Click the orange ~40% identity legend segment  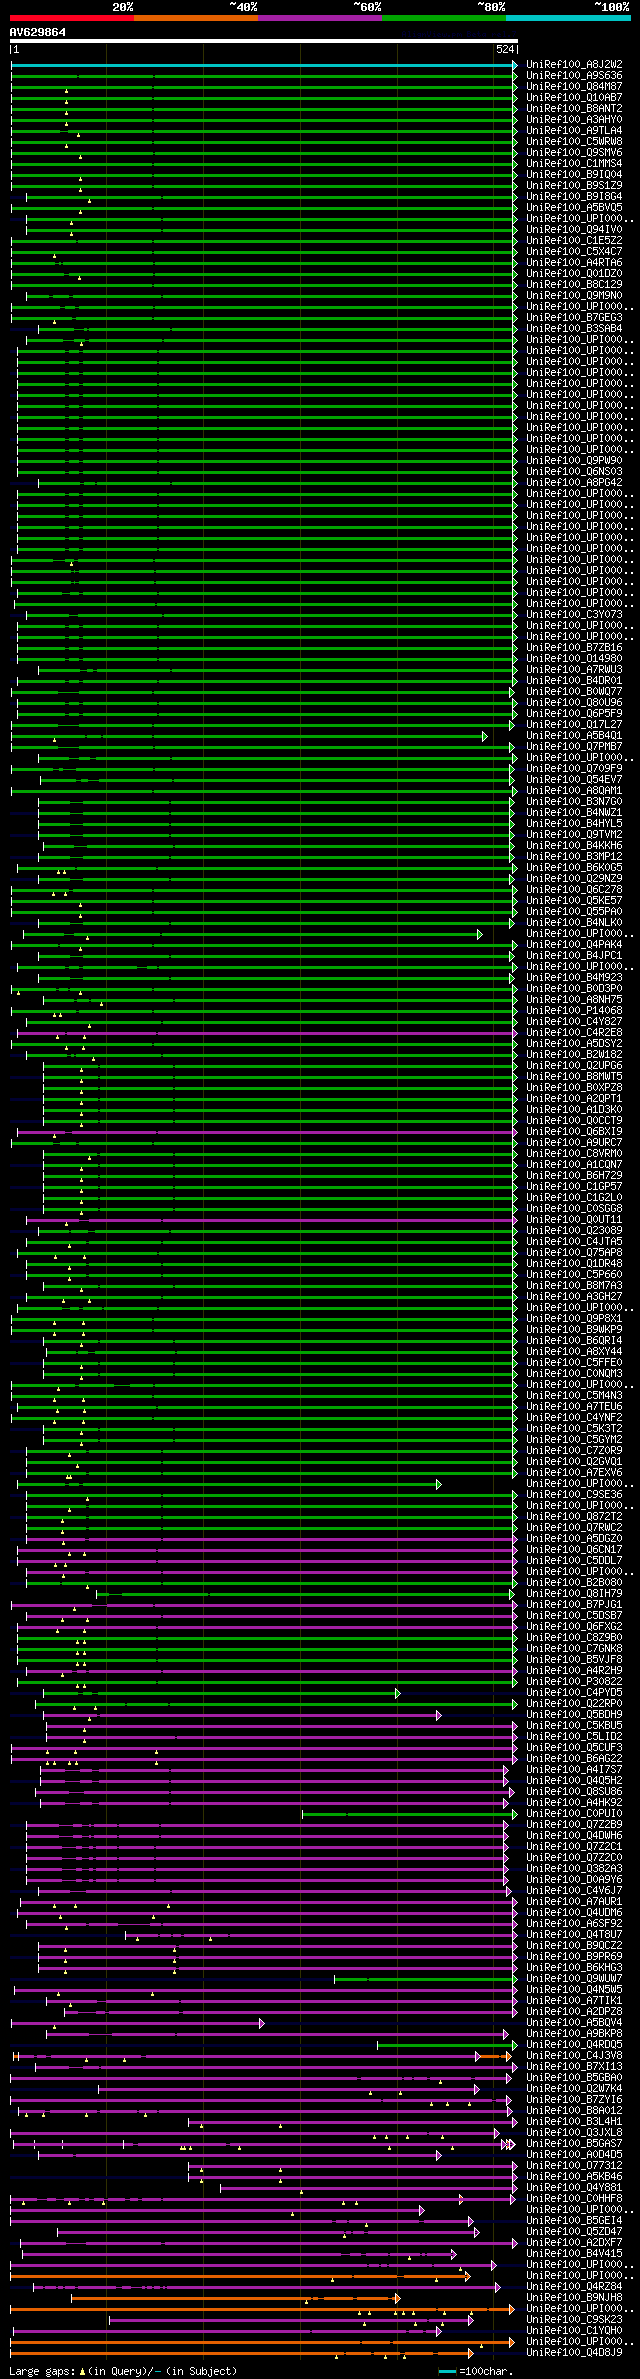(x=196, y=18)
